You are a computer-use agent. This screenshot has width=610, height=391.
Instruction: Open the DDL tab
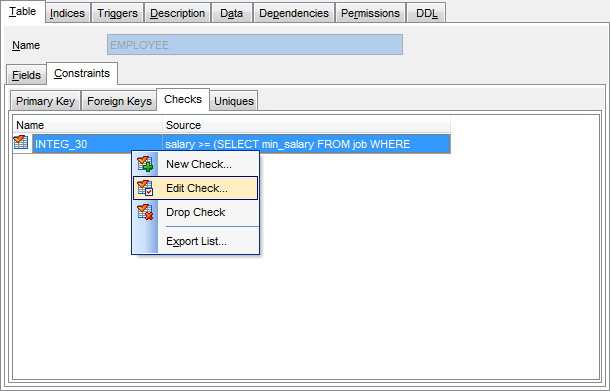(426, 13)
